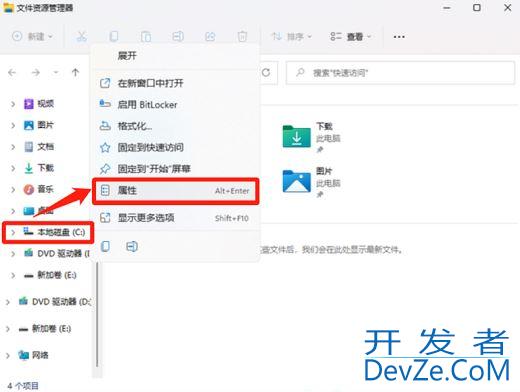Choose 启用 BitLocker in context menu
This screenshot has width=520, height=392.
176,105
